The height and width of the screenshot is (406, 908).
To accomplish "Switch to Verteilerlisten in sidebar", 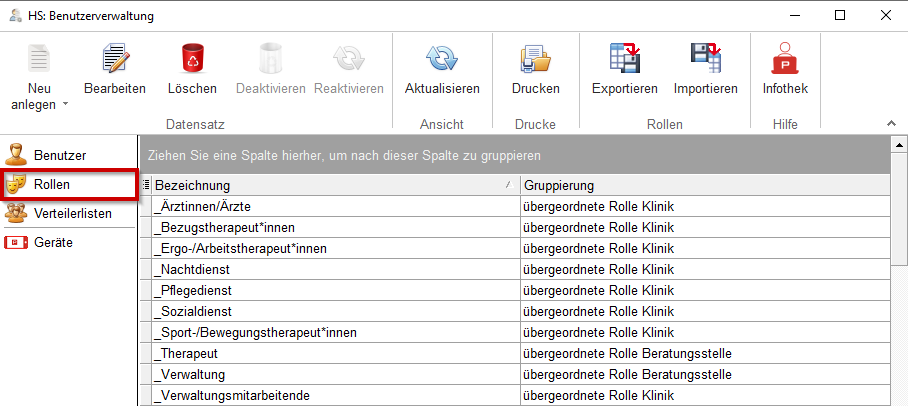I will point(72,213).
